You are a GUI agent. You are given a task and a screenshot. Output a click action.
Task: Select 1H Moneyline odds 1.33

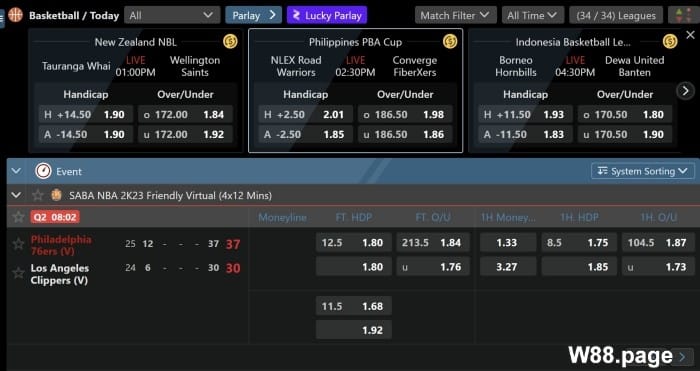508,242
